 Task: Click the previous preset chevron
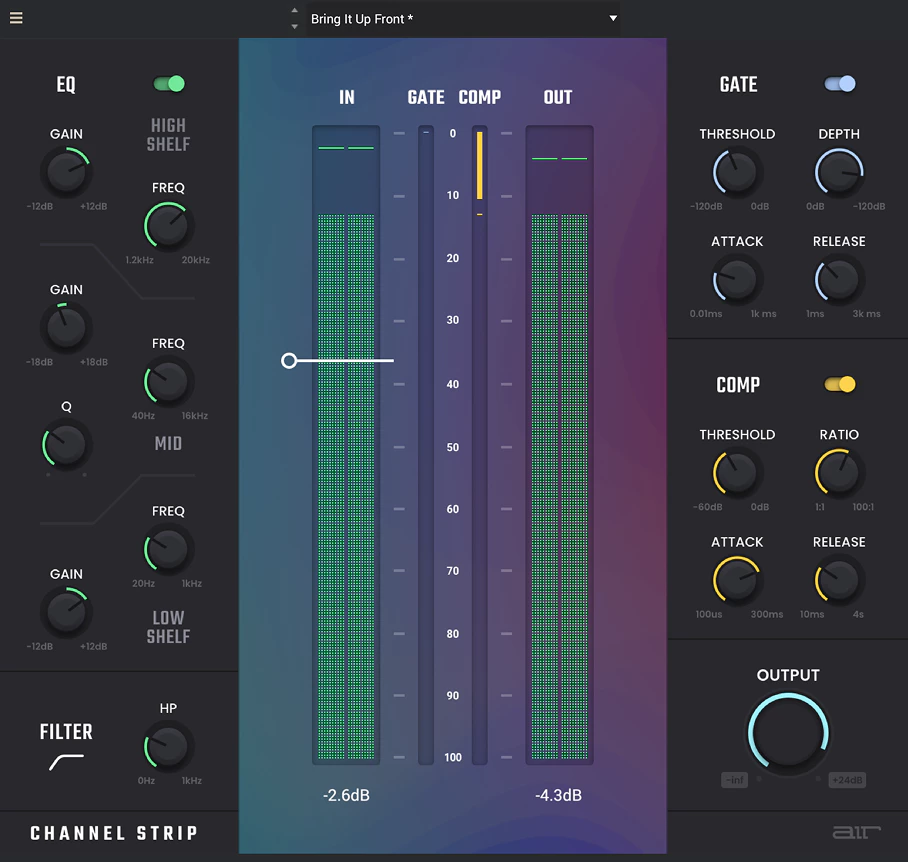(293, 12)
